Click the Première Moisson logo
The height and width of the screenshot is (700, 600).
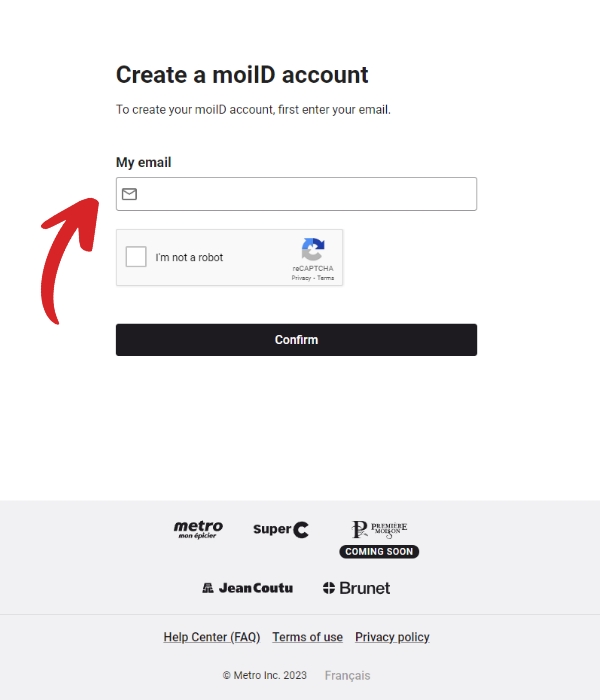pyautogui.click(x=379, y=529)
